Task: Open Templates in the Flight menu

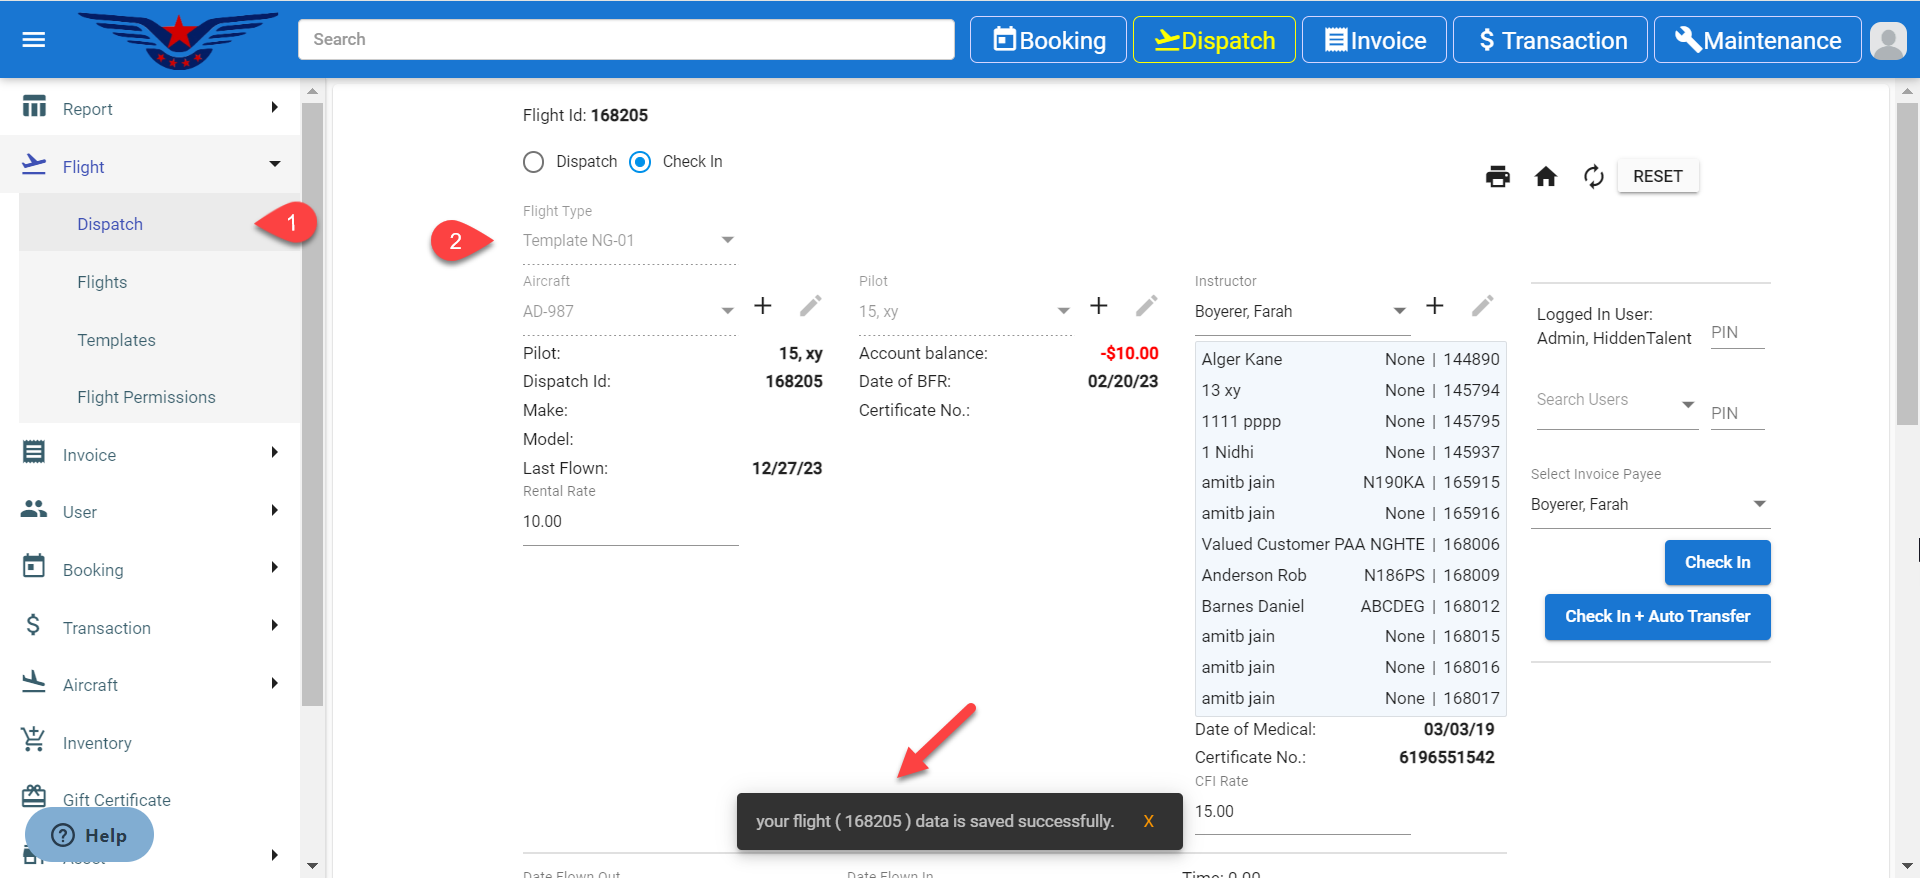Action: [x=116, y=340]
